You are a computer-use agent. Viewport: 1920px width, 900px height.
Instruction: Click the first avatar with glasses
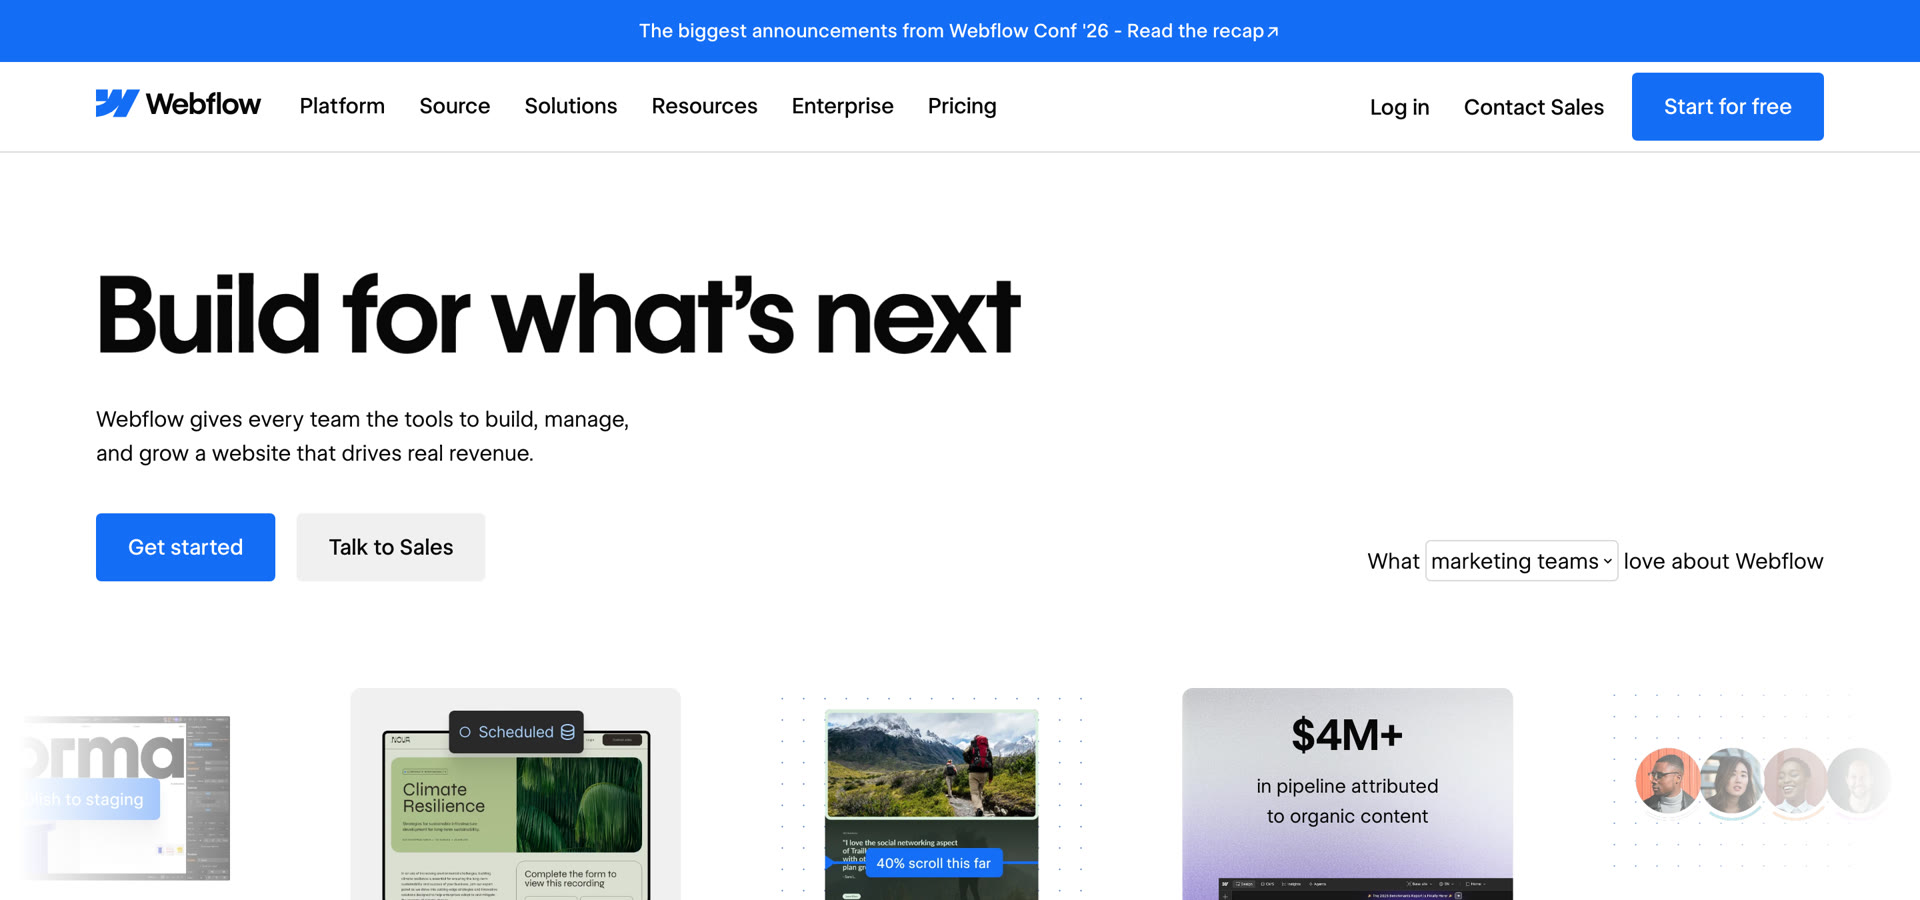pyautogui.click(x=1667, y=780)
